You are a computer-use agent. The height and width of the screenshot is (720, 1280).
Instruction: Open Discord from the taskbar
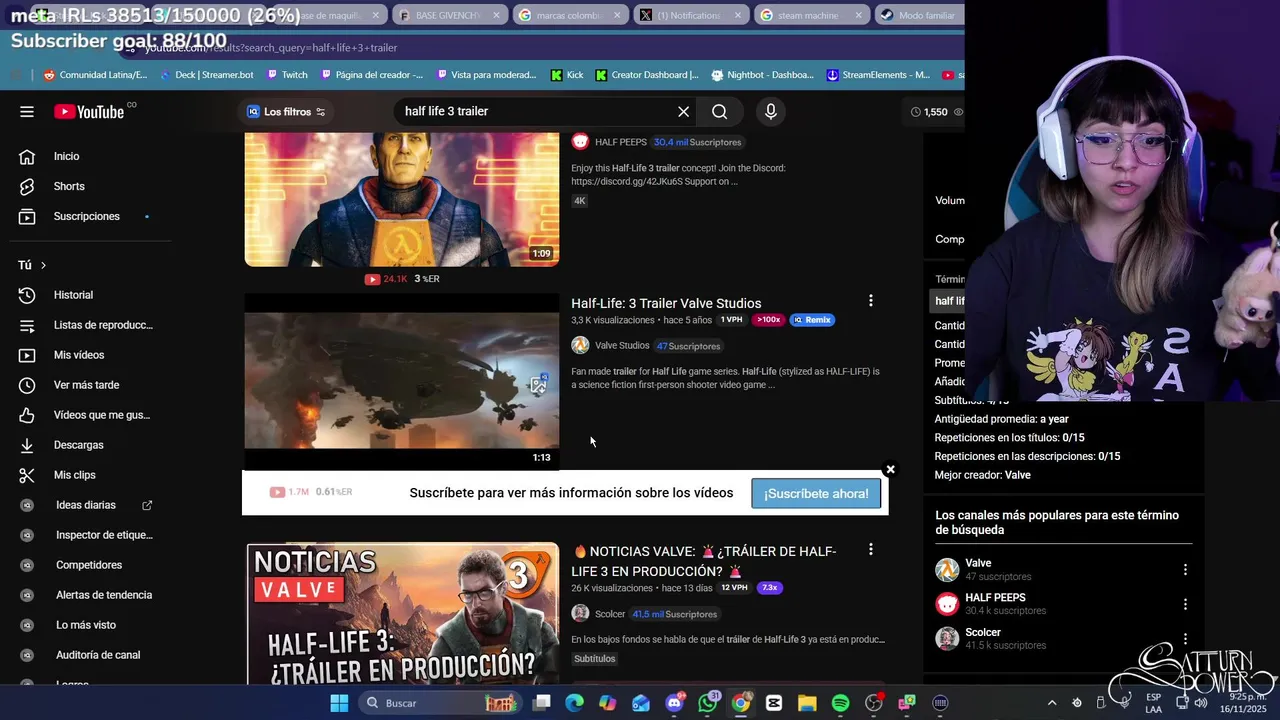[x=675, y=703]
